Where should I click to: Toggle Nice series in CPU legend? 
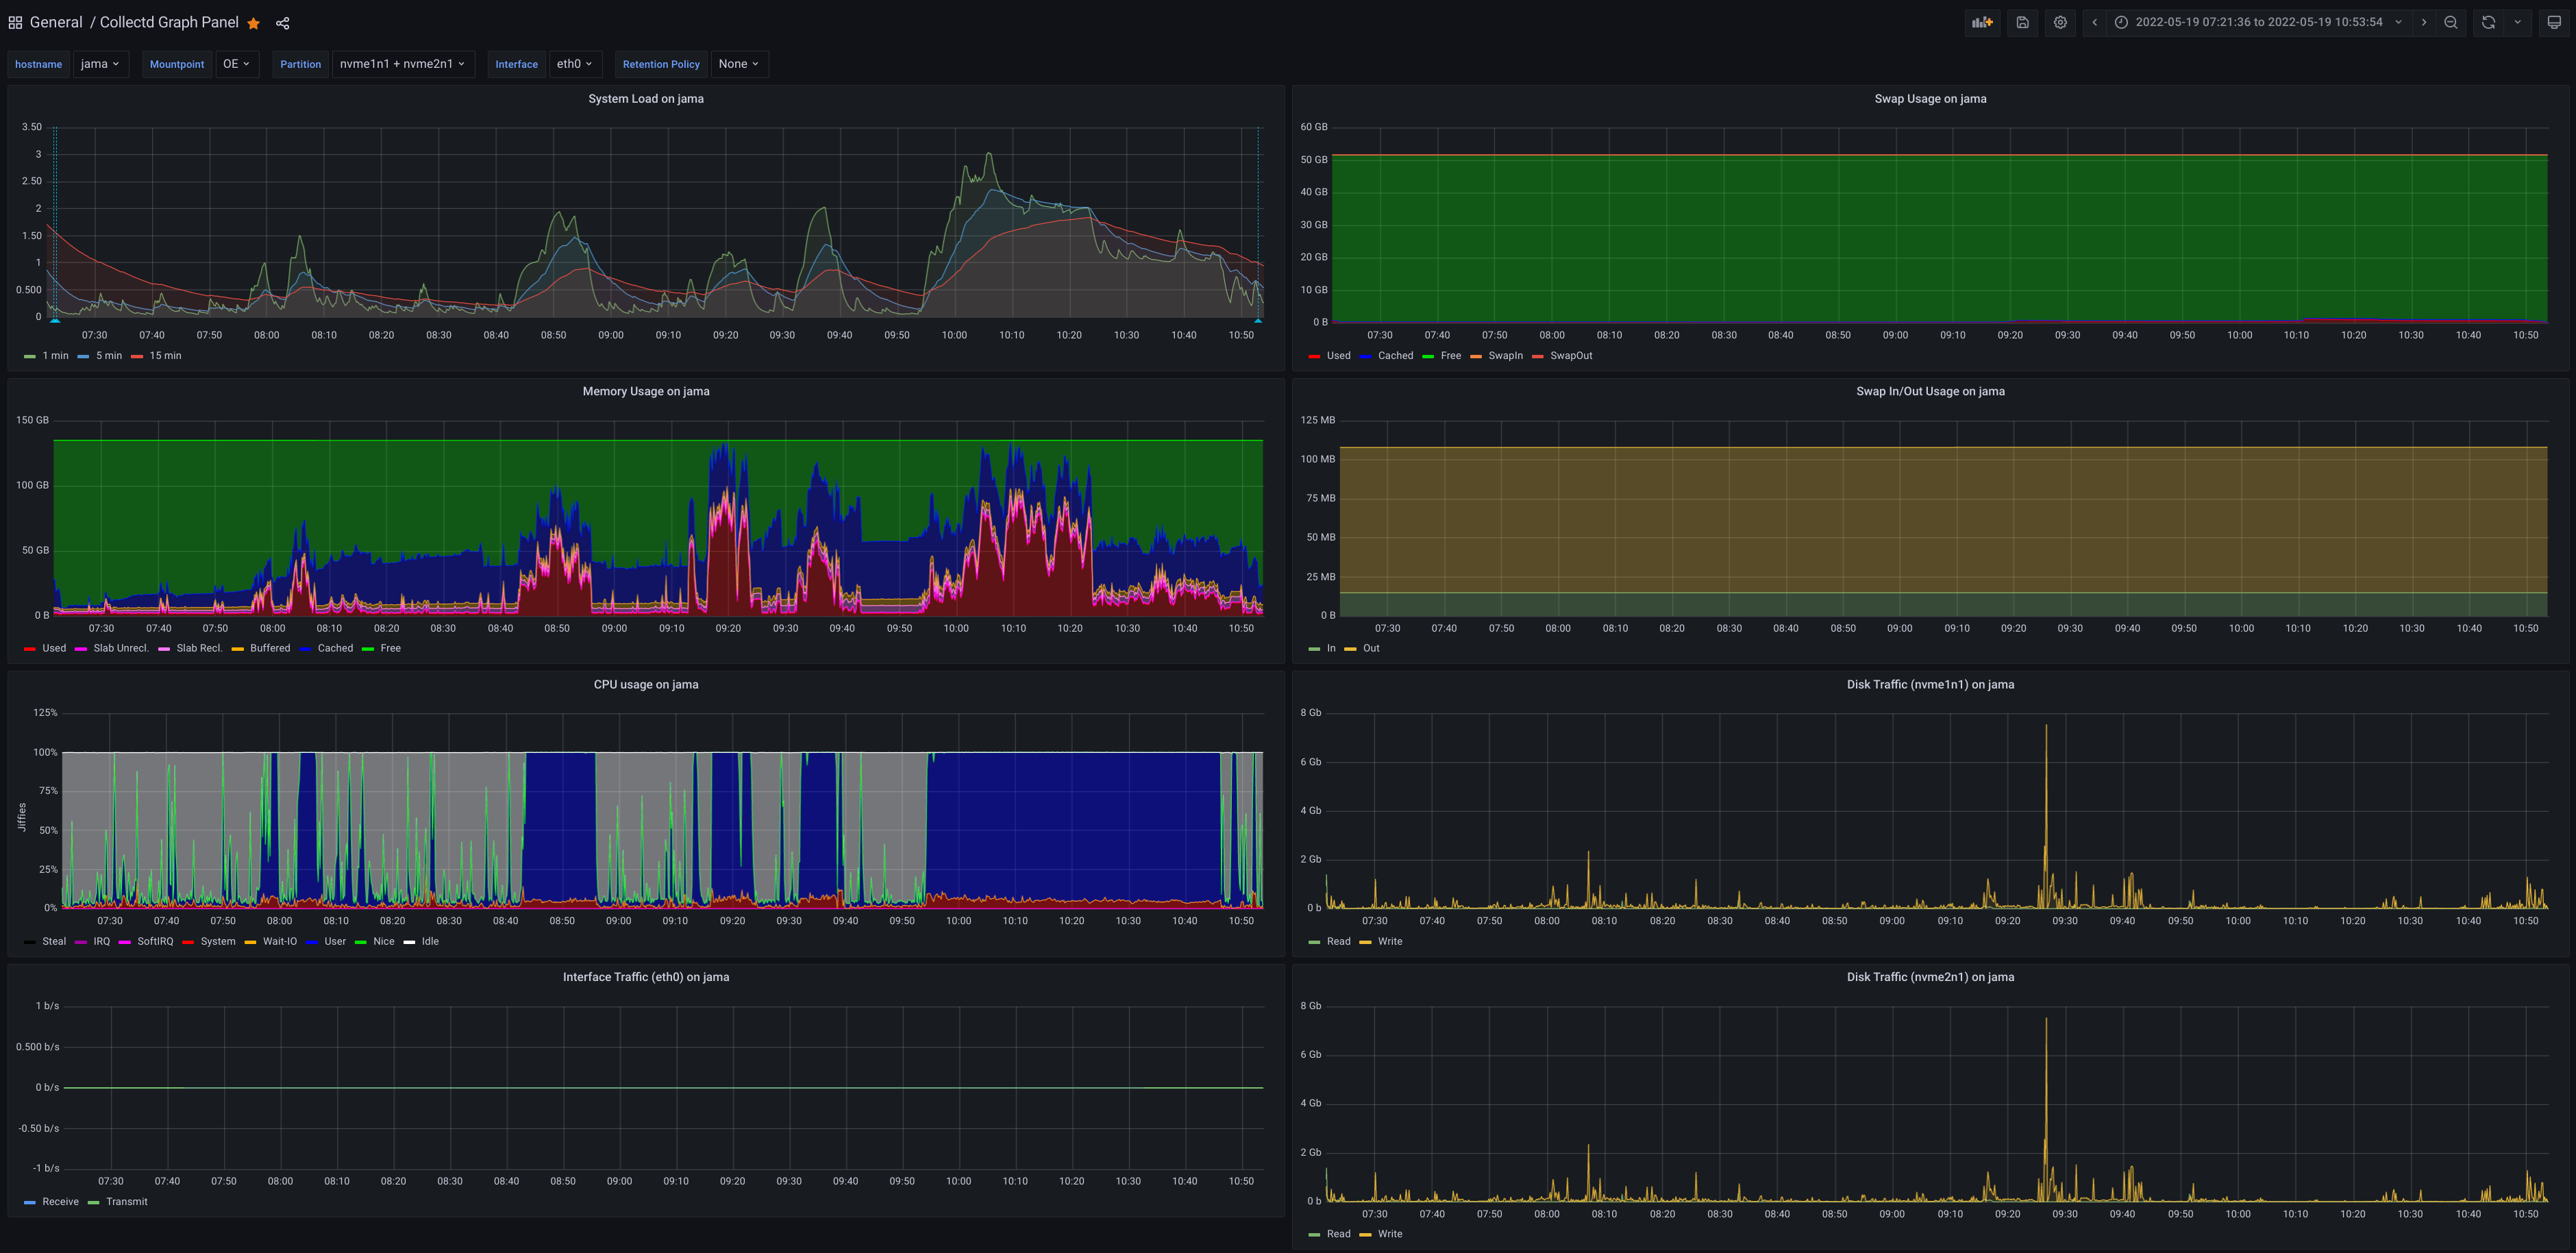point(384,942)
